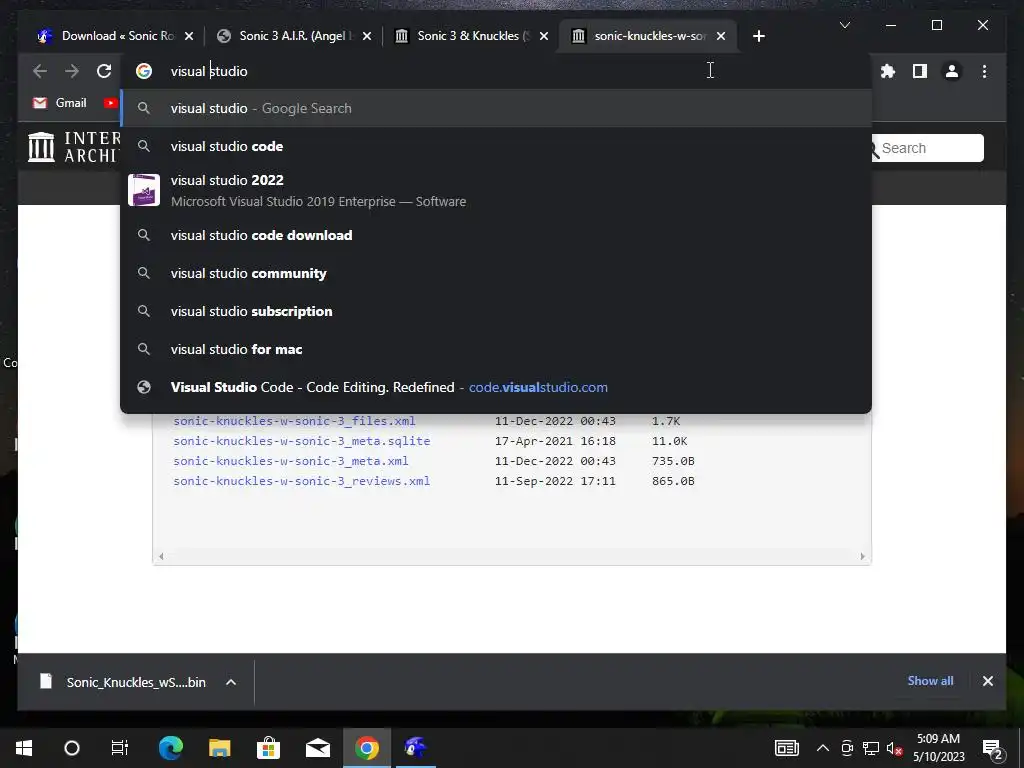Close the Sonic 3 & Knuckles tab
The width and height of the screenshot is (1024, 768).
544,36
